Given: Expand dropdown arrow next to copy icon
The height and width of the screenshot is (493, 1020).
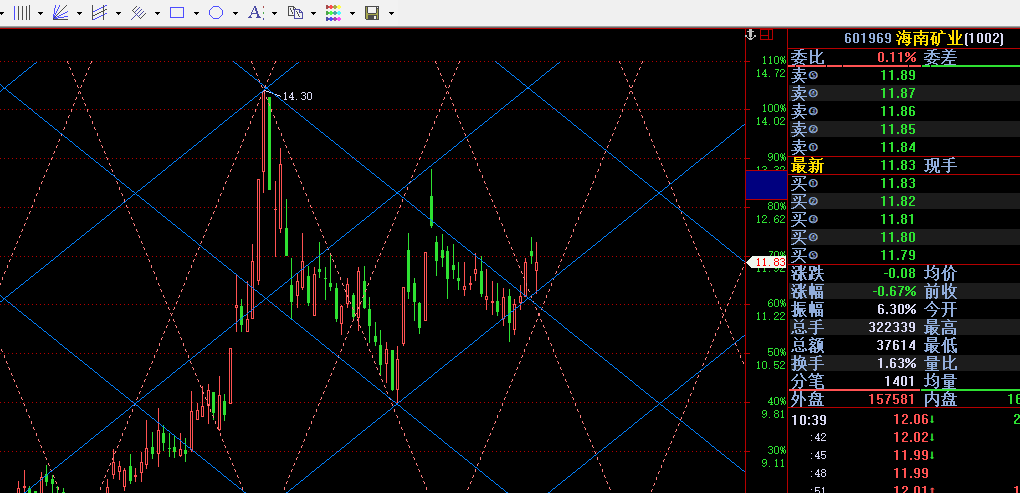Looking at the screenshot, I should click(314, 13).
